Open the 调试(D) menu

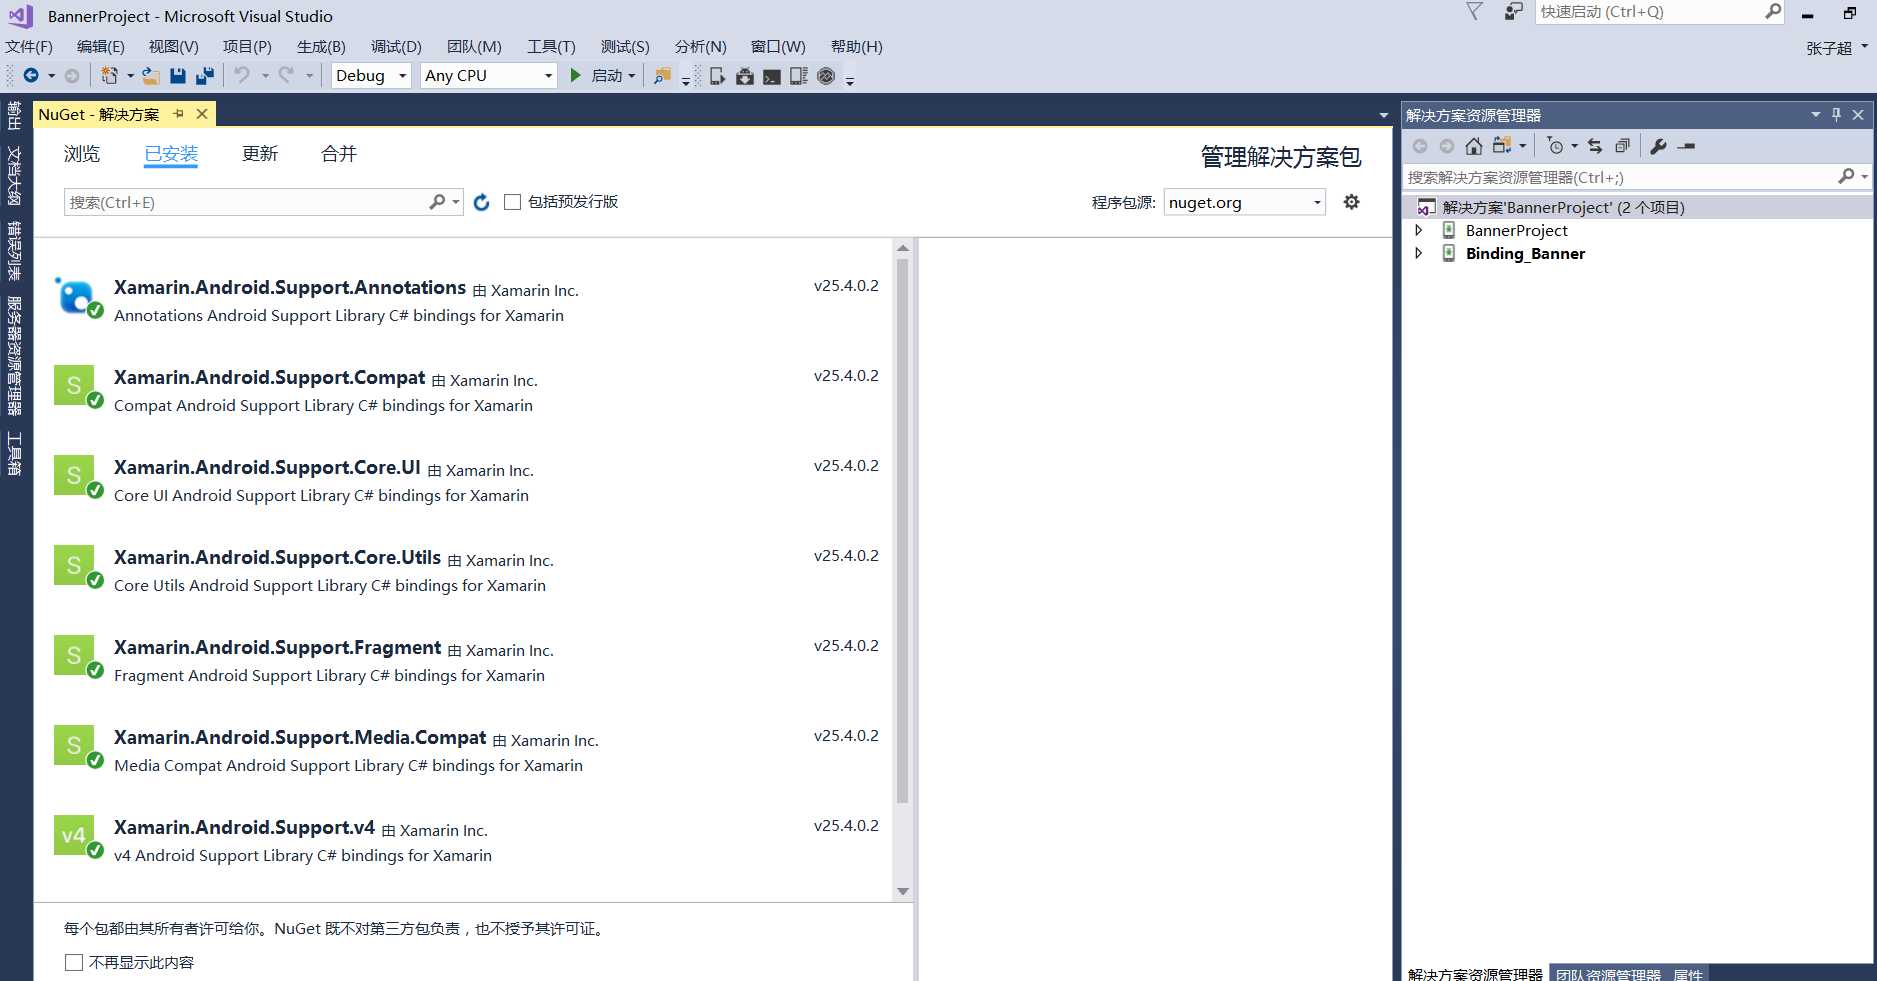[x=396, y=47]
